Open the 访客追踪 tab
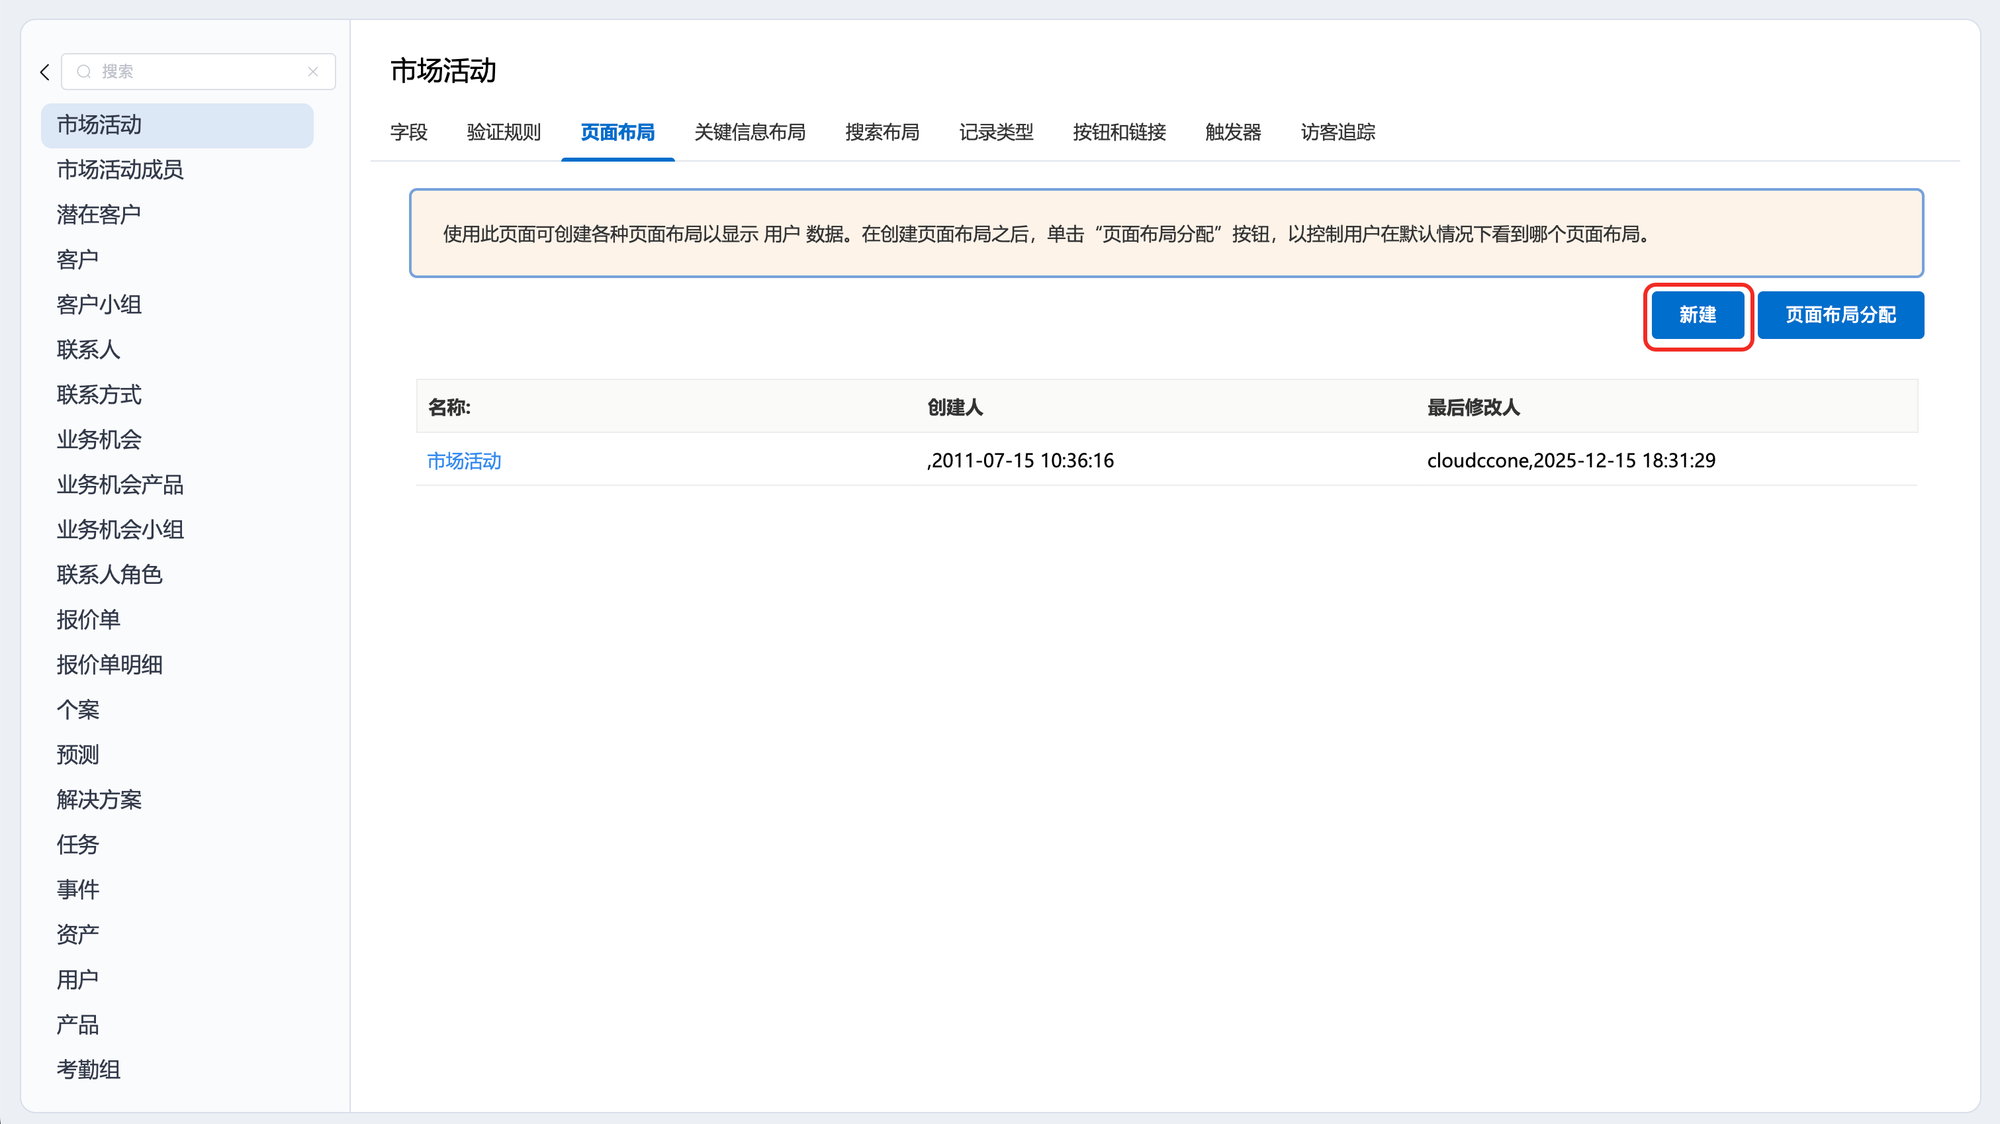2000x1124 pixels. 1338,132
